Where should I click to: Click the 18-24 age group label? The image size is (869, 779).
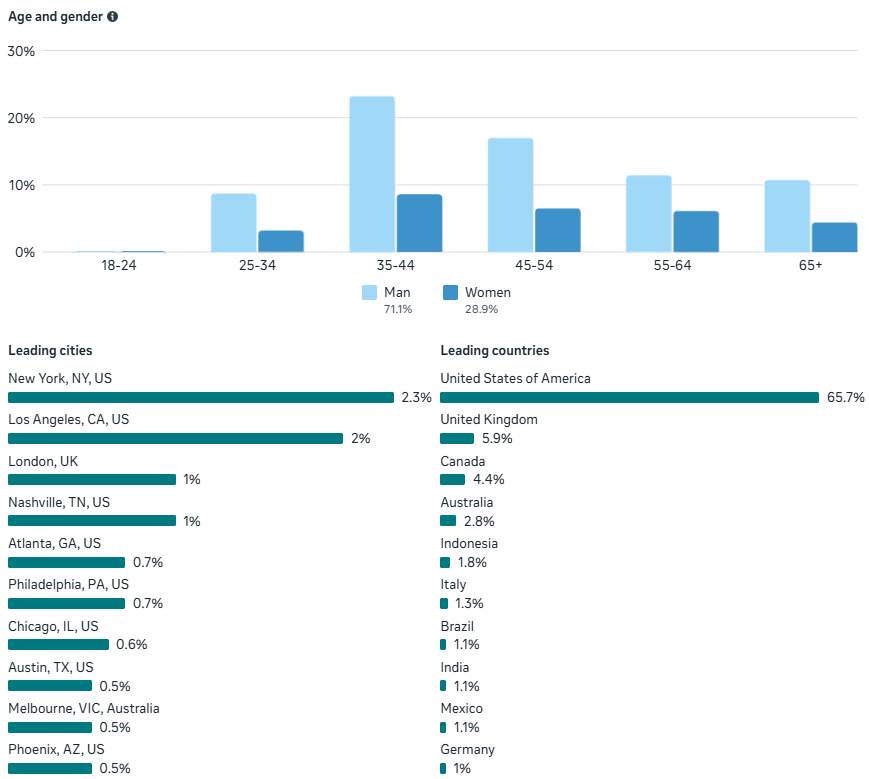[x=118, y=265]
